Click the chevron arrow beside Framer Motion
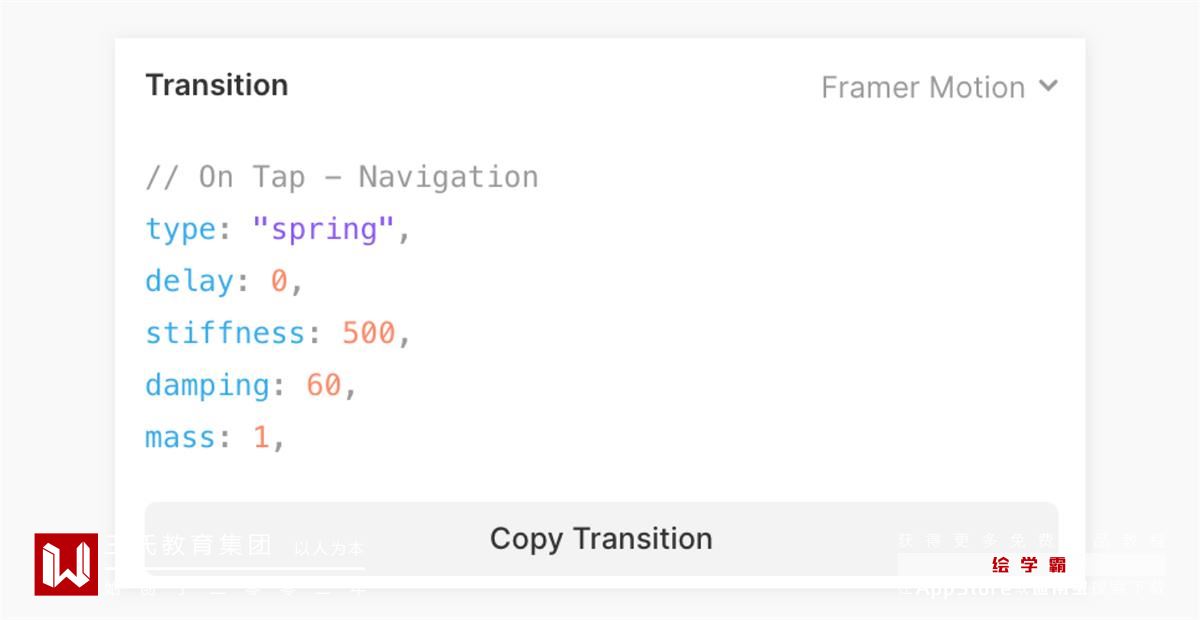Screen dimensions: 1200x620 (1047, 86)
